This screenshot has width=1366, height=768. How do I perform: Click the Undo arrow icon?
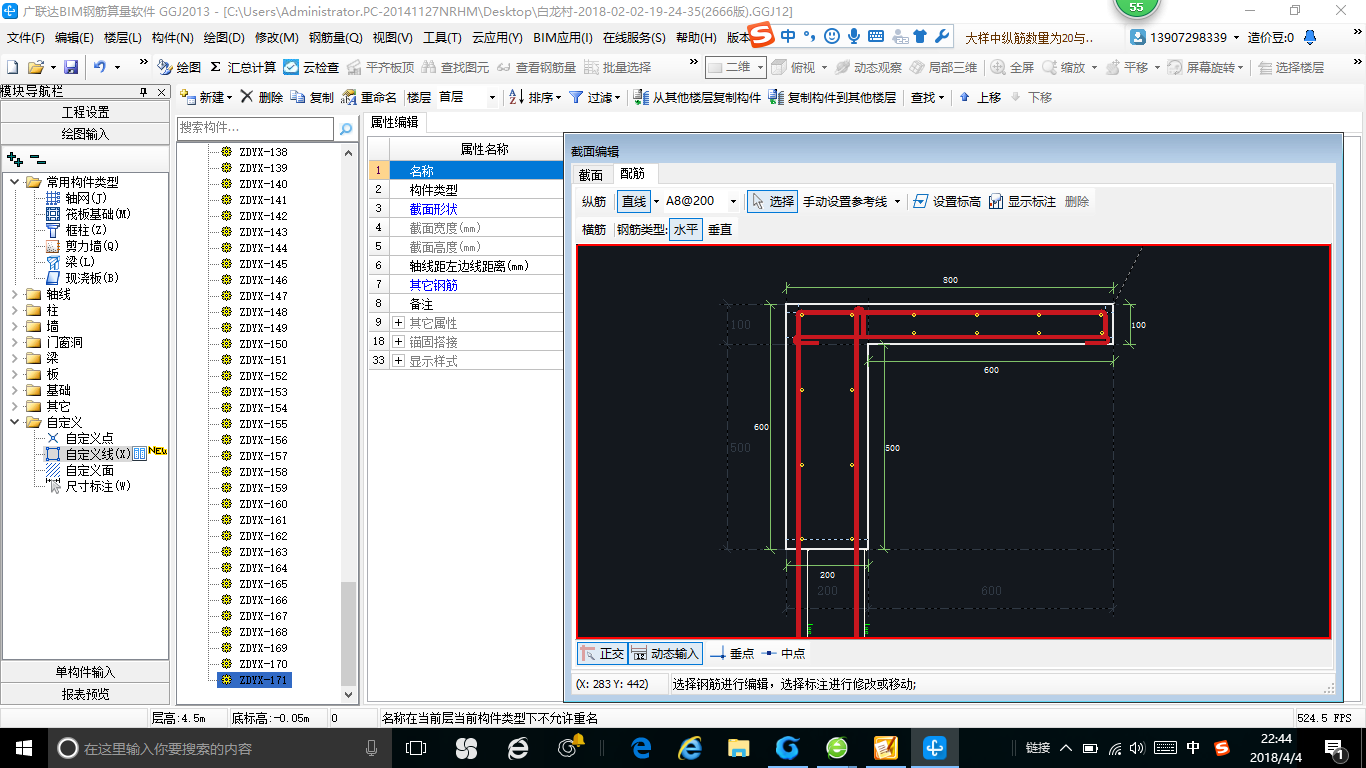[100, 67]
